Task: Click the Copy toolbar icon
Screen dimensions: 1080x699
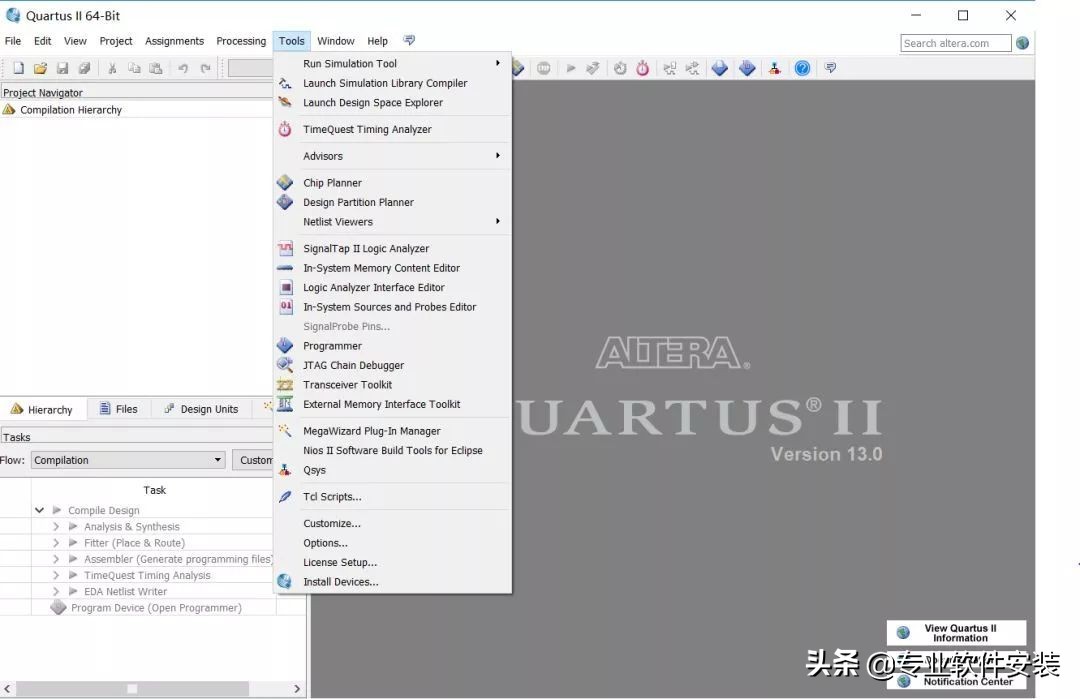Action: pos(134,68)
